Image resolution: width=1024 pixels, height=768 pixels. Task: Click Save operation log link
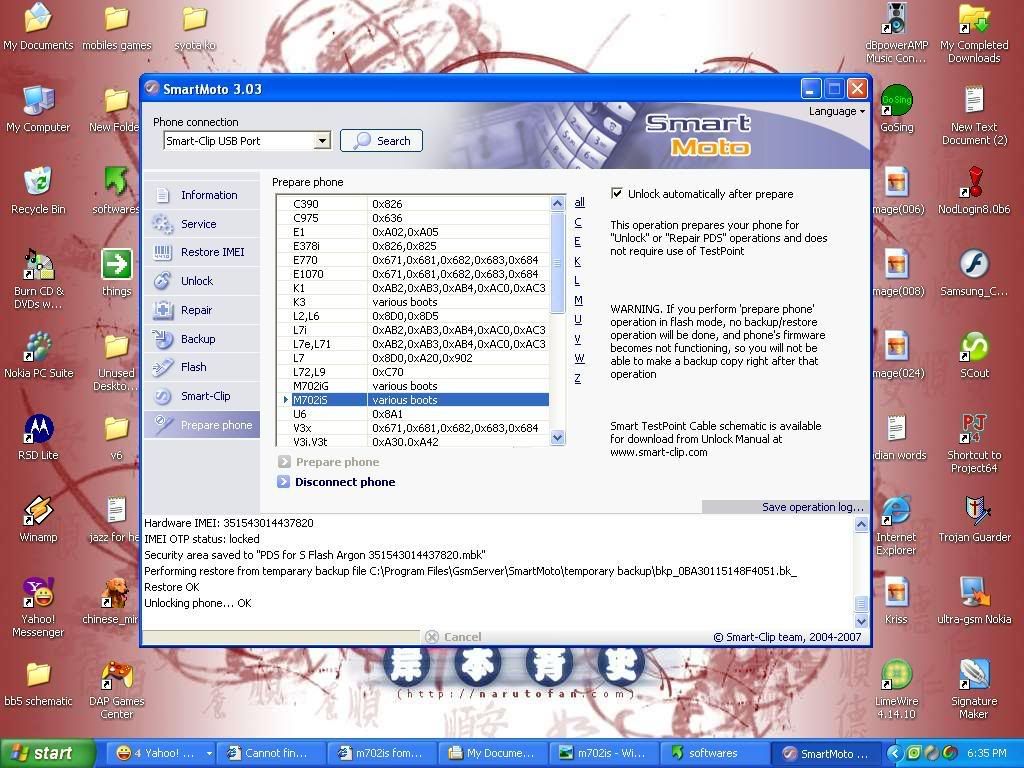(x=812, y=507)
